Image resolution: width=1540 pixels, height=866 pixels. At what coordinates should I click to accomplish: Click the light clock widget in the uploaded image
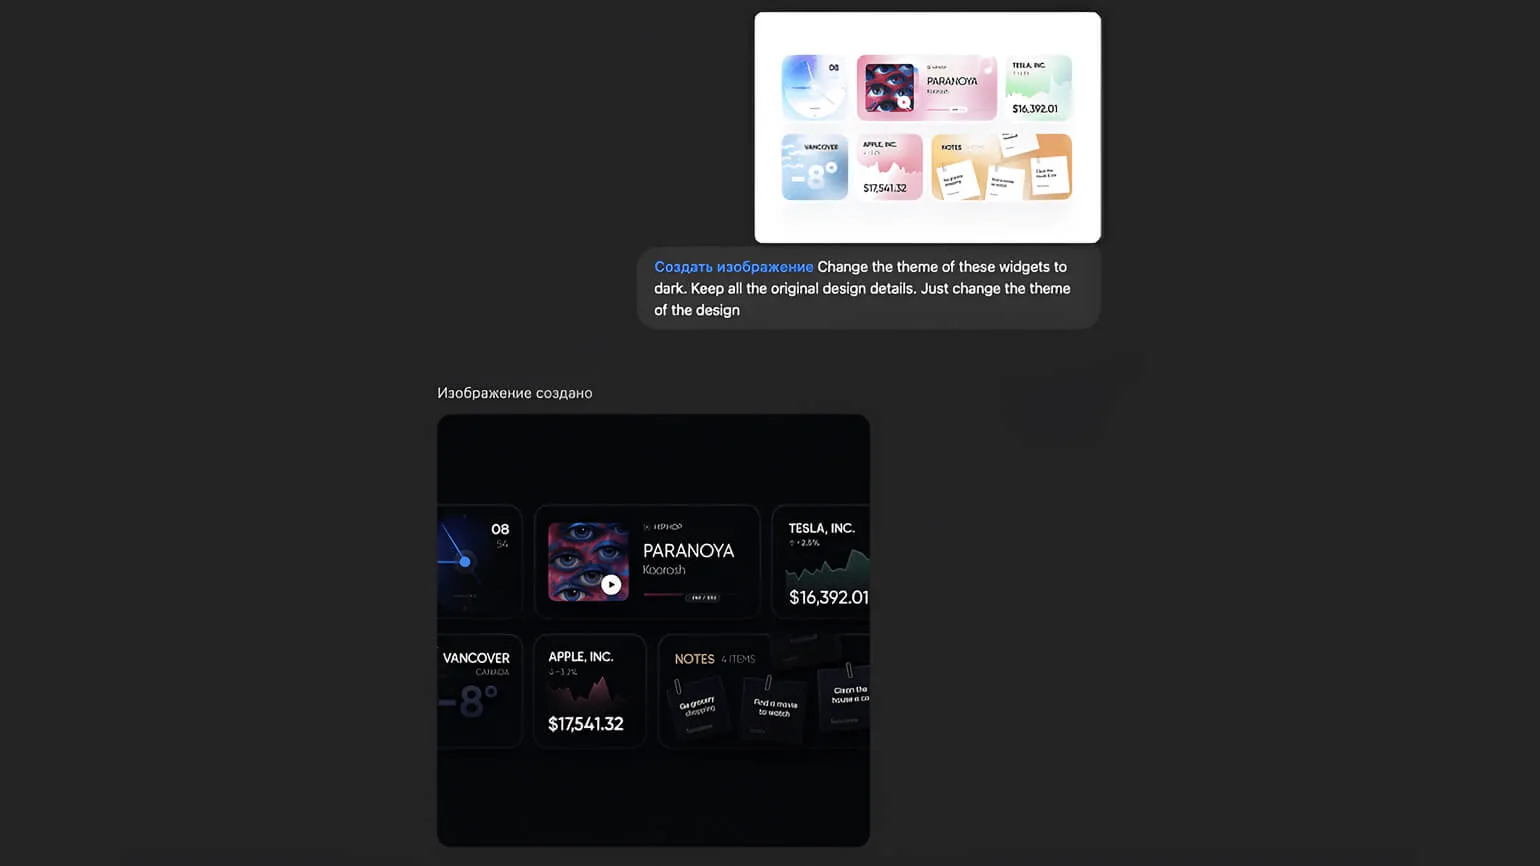click(x=814, y=88)
